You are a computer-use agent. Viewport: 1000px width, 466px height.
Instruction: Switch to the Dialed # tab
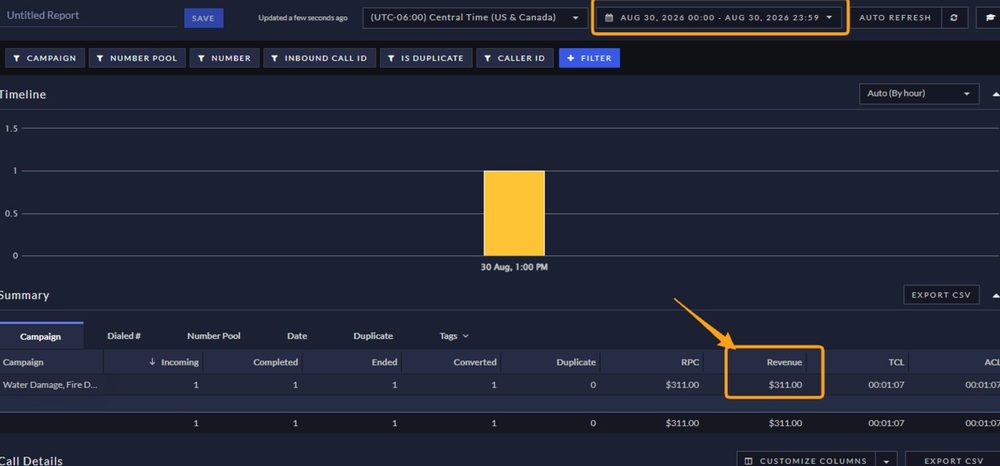[x=124, y=336]
